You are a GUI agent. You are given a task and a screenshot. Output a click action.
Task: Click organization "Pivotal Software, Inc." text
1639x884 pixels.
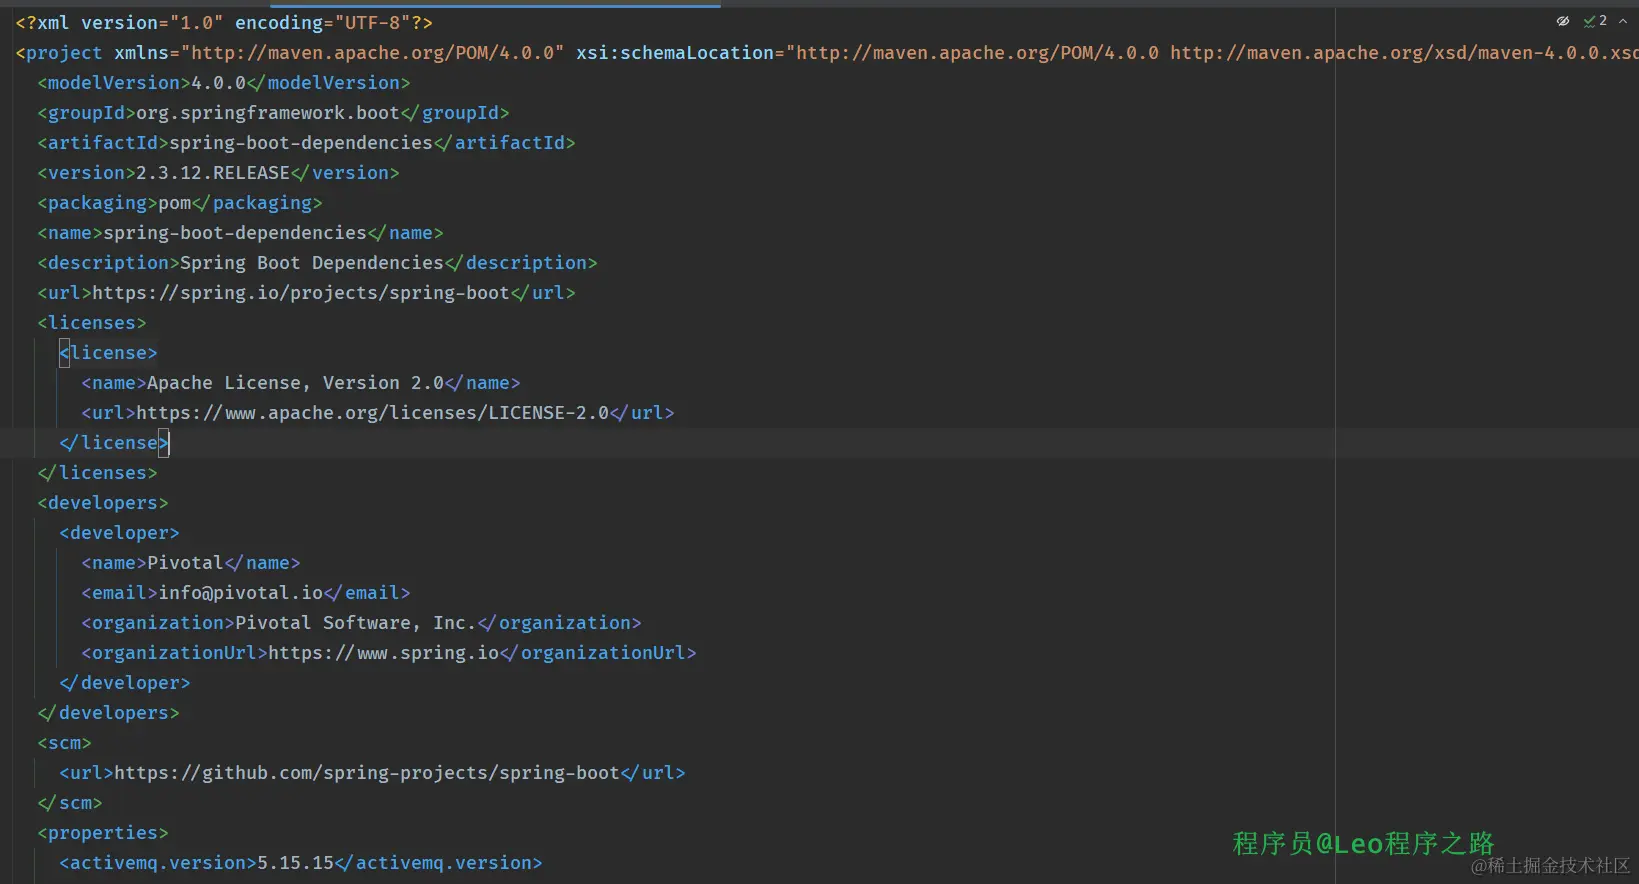tap(356, 623)
